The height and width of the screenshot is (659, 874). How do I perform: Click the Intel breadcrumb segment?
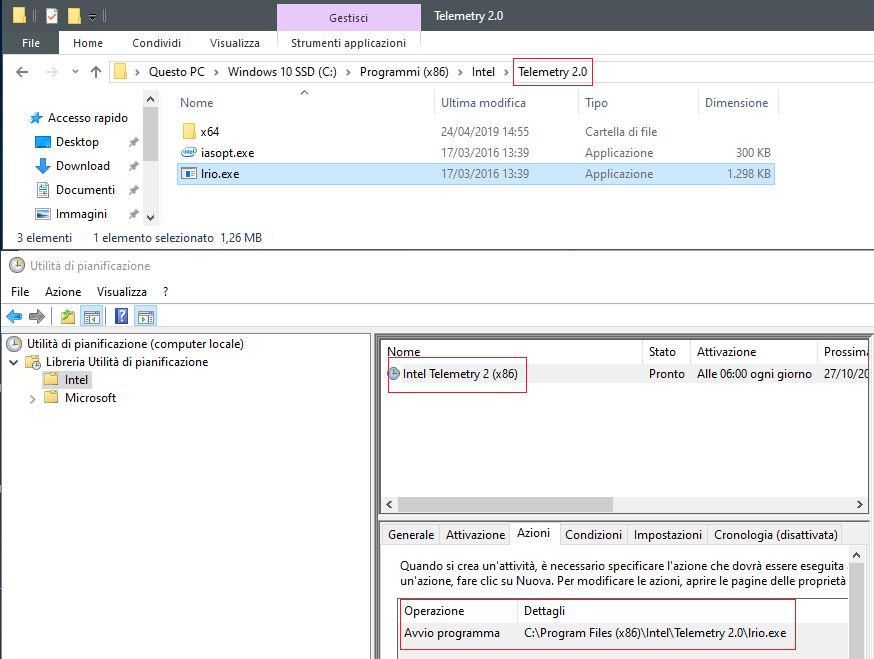coord(483,72)
